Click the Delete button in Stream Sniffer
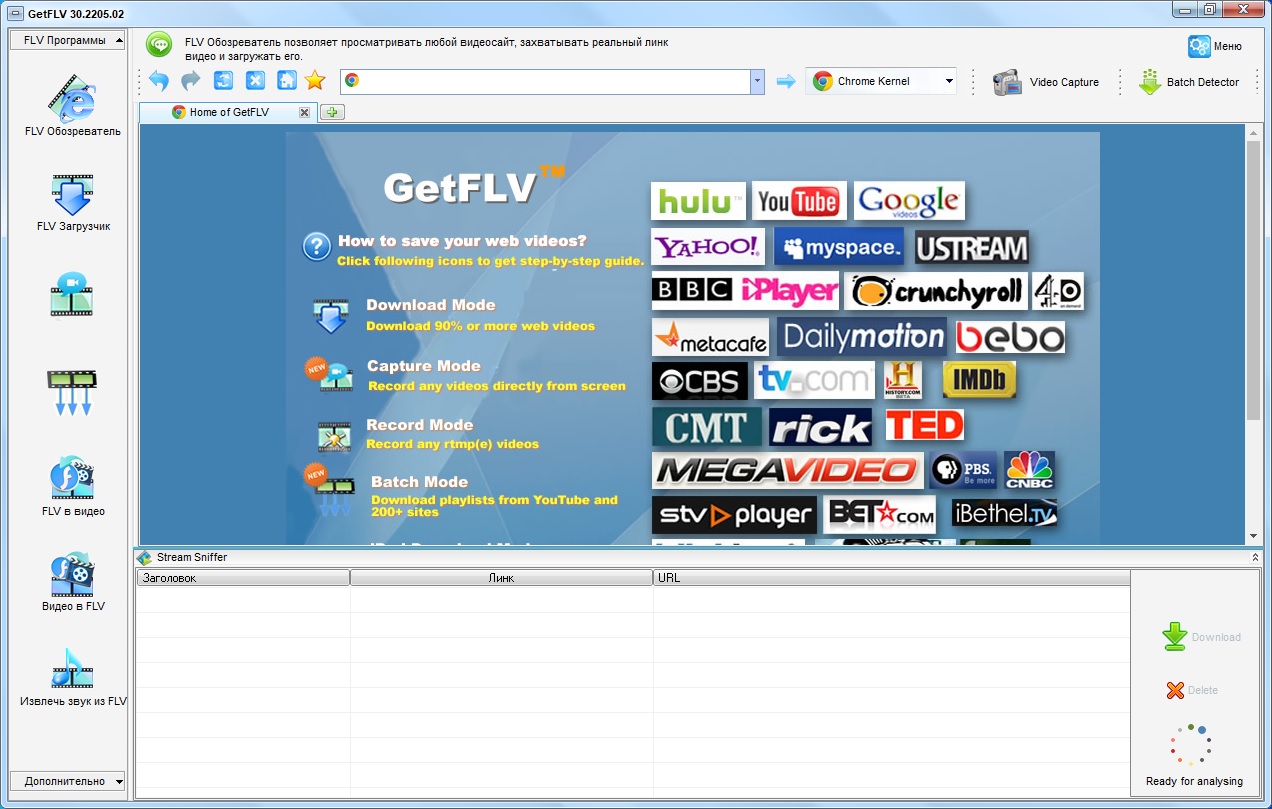Image resolution: width=1272 pixels, height=809 pixels. 1192,690
